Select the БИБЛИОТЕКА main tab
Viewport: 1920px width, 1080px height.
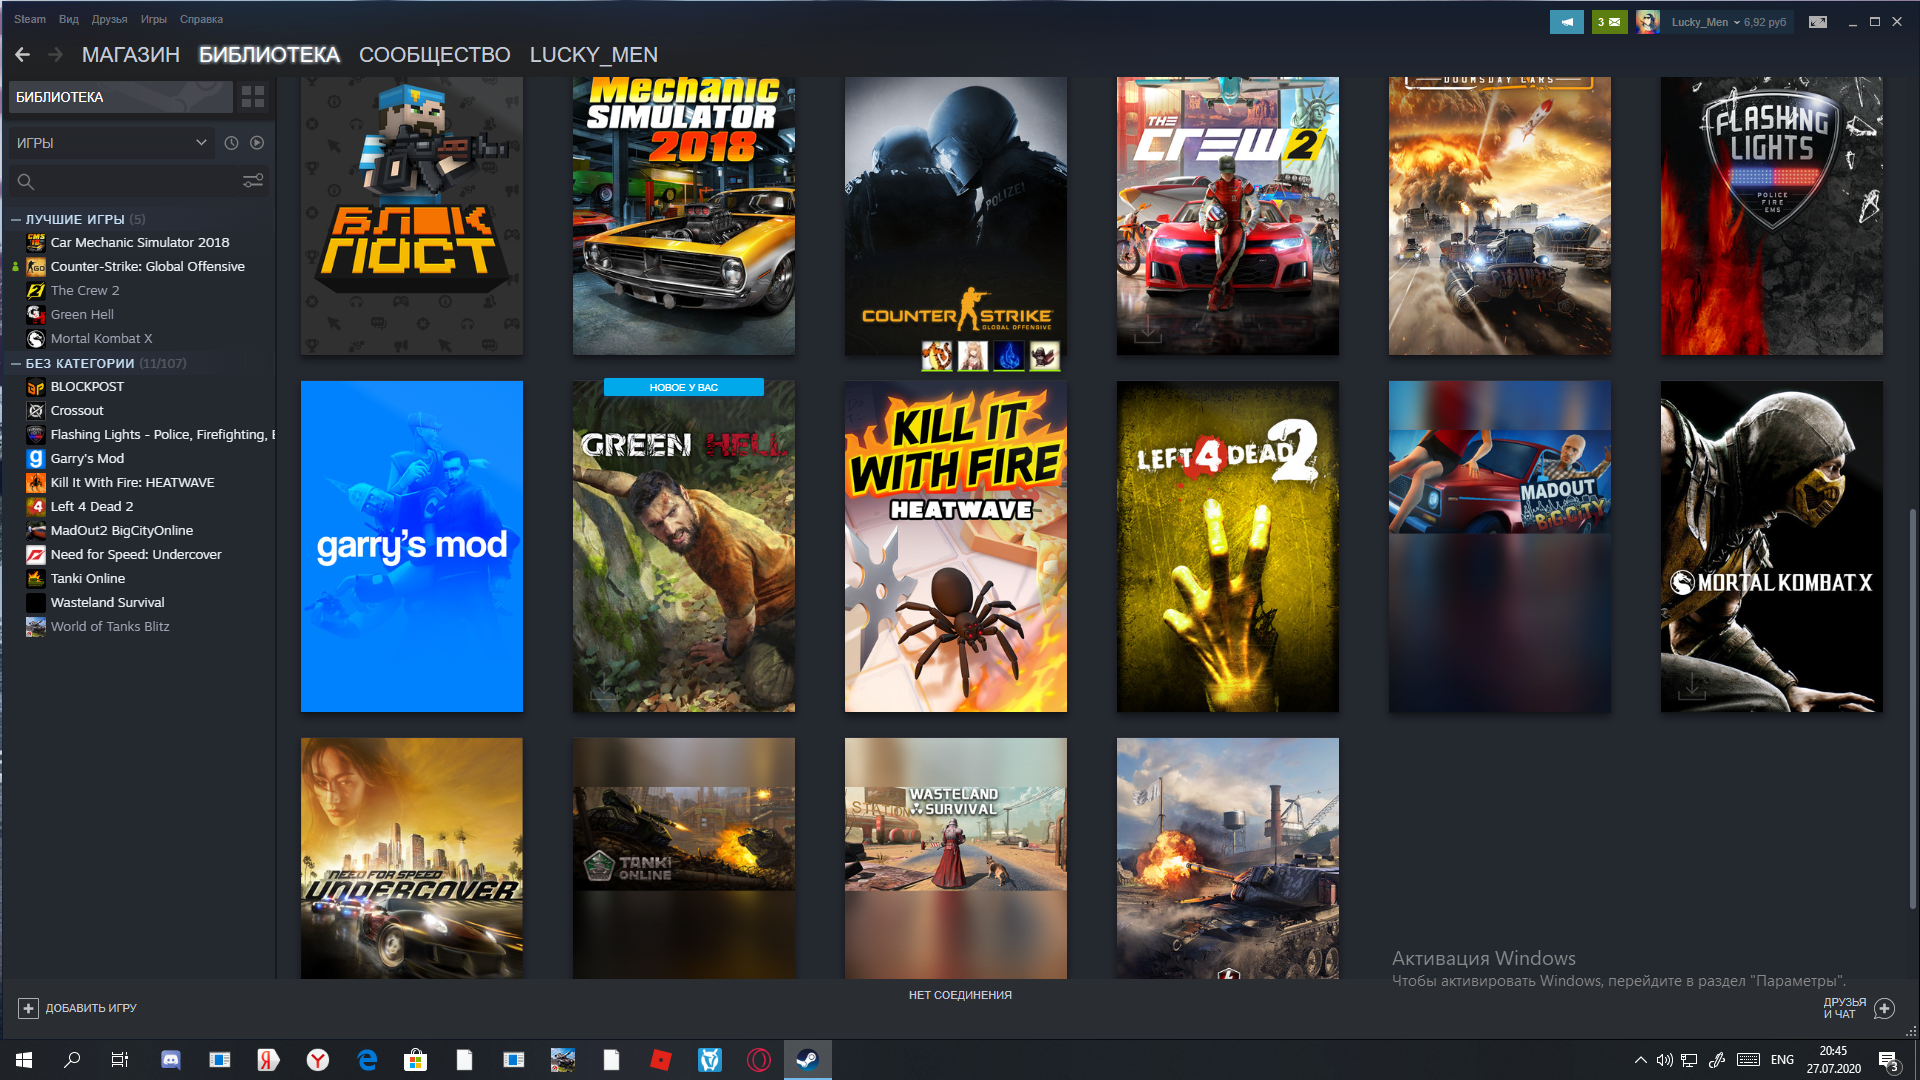tap(269, 55)
